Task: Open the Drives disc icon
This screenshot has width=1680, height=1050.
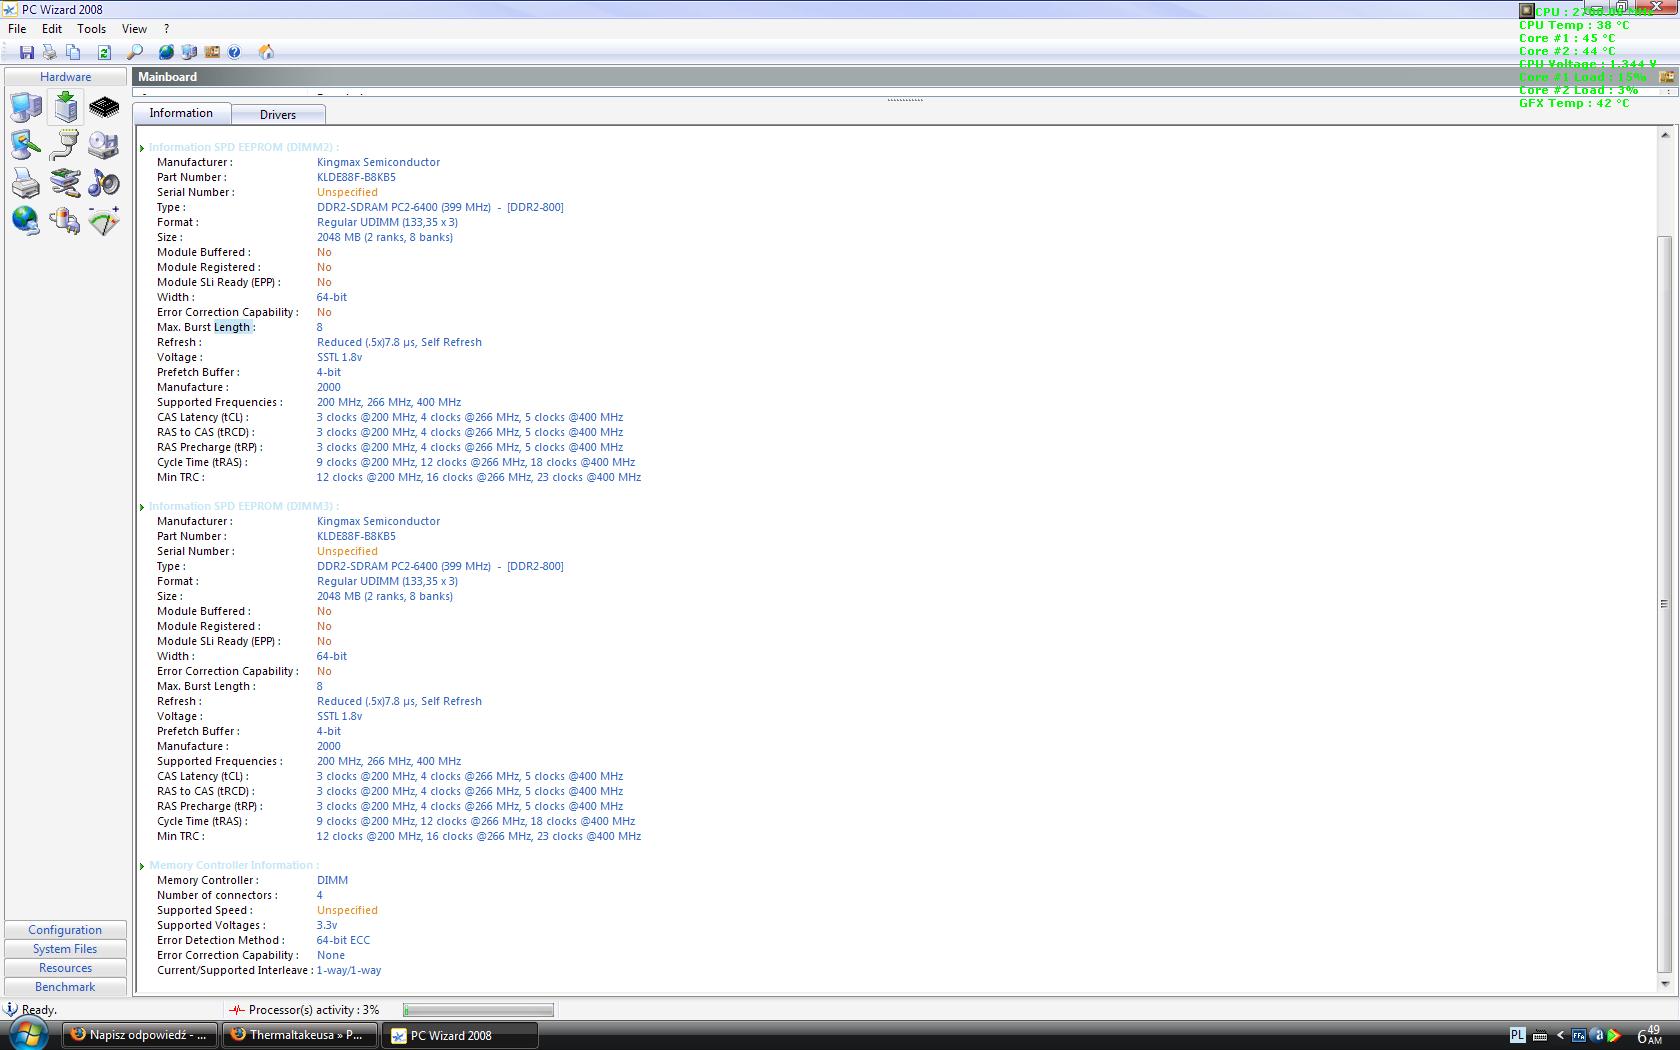Action: [104, 145]
